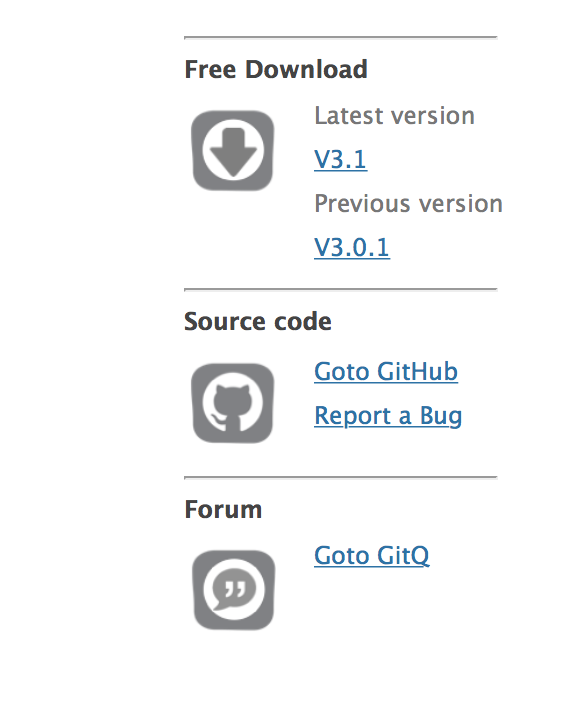The image size is (564, 702).
Task: Click the quotation marks inside forum bubble
Action: pyautogui.click(x=235, y=588)
